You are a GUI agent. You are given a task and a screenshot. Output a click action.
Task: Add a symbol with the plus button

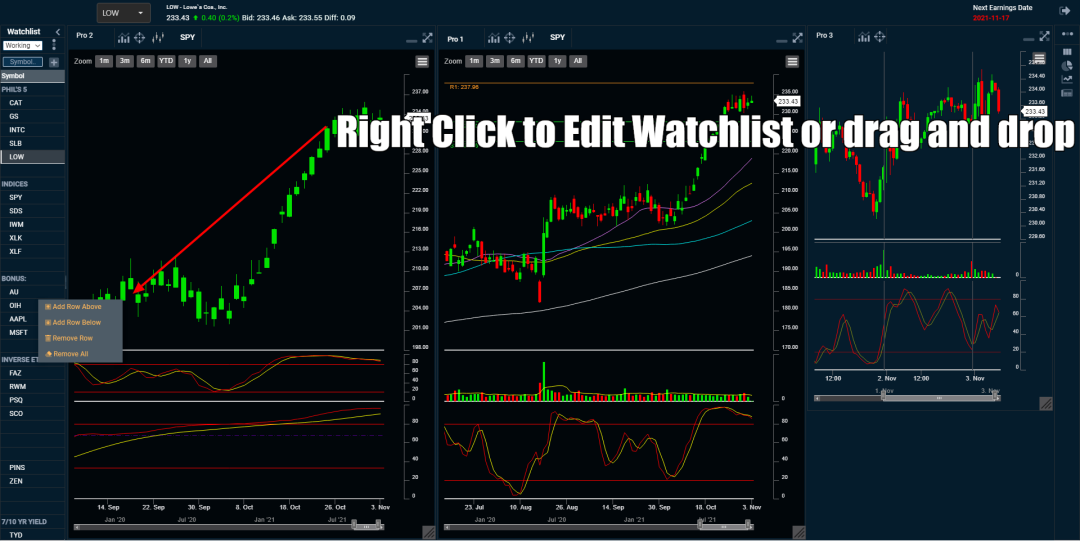click(x=54, y=62)
